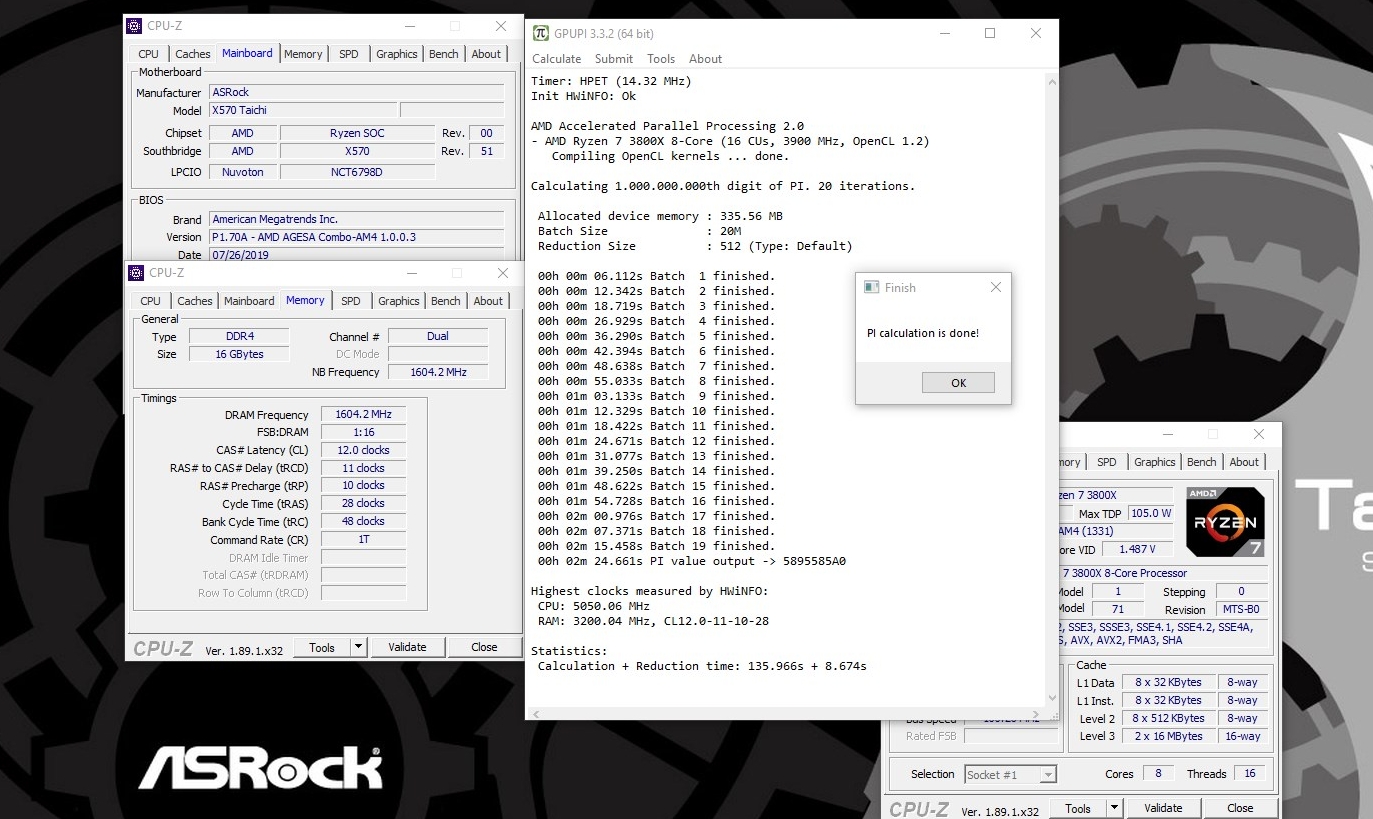The image size is (1373, 819).
Task: Select Bench tab in CPU window
Action: (x=1202, y=462)
